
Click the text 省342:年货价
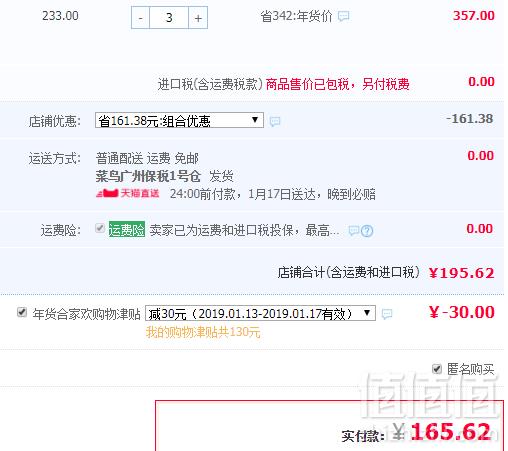296,16
